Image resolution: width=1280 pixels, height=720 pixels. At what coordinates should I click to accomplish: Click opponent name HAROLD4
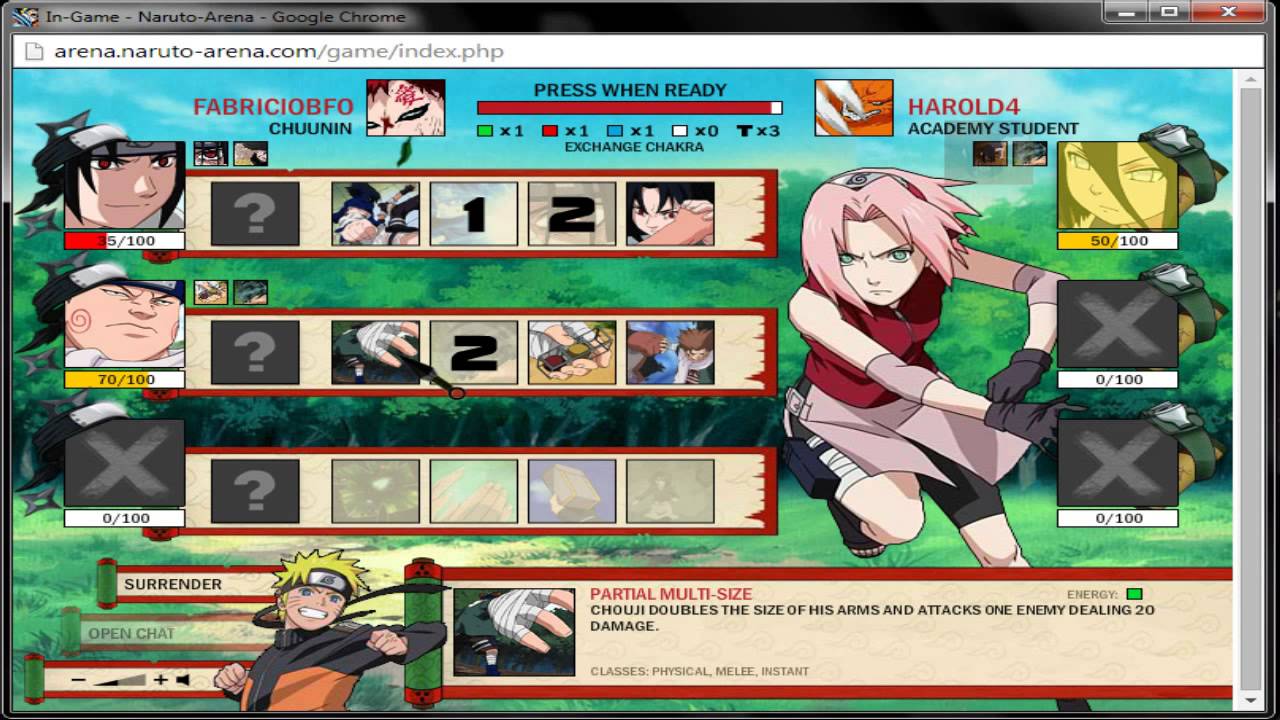(x=963, y=107)
